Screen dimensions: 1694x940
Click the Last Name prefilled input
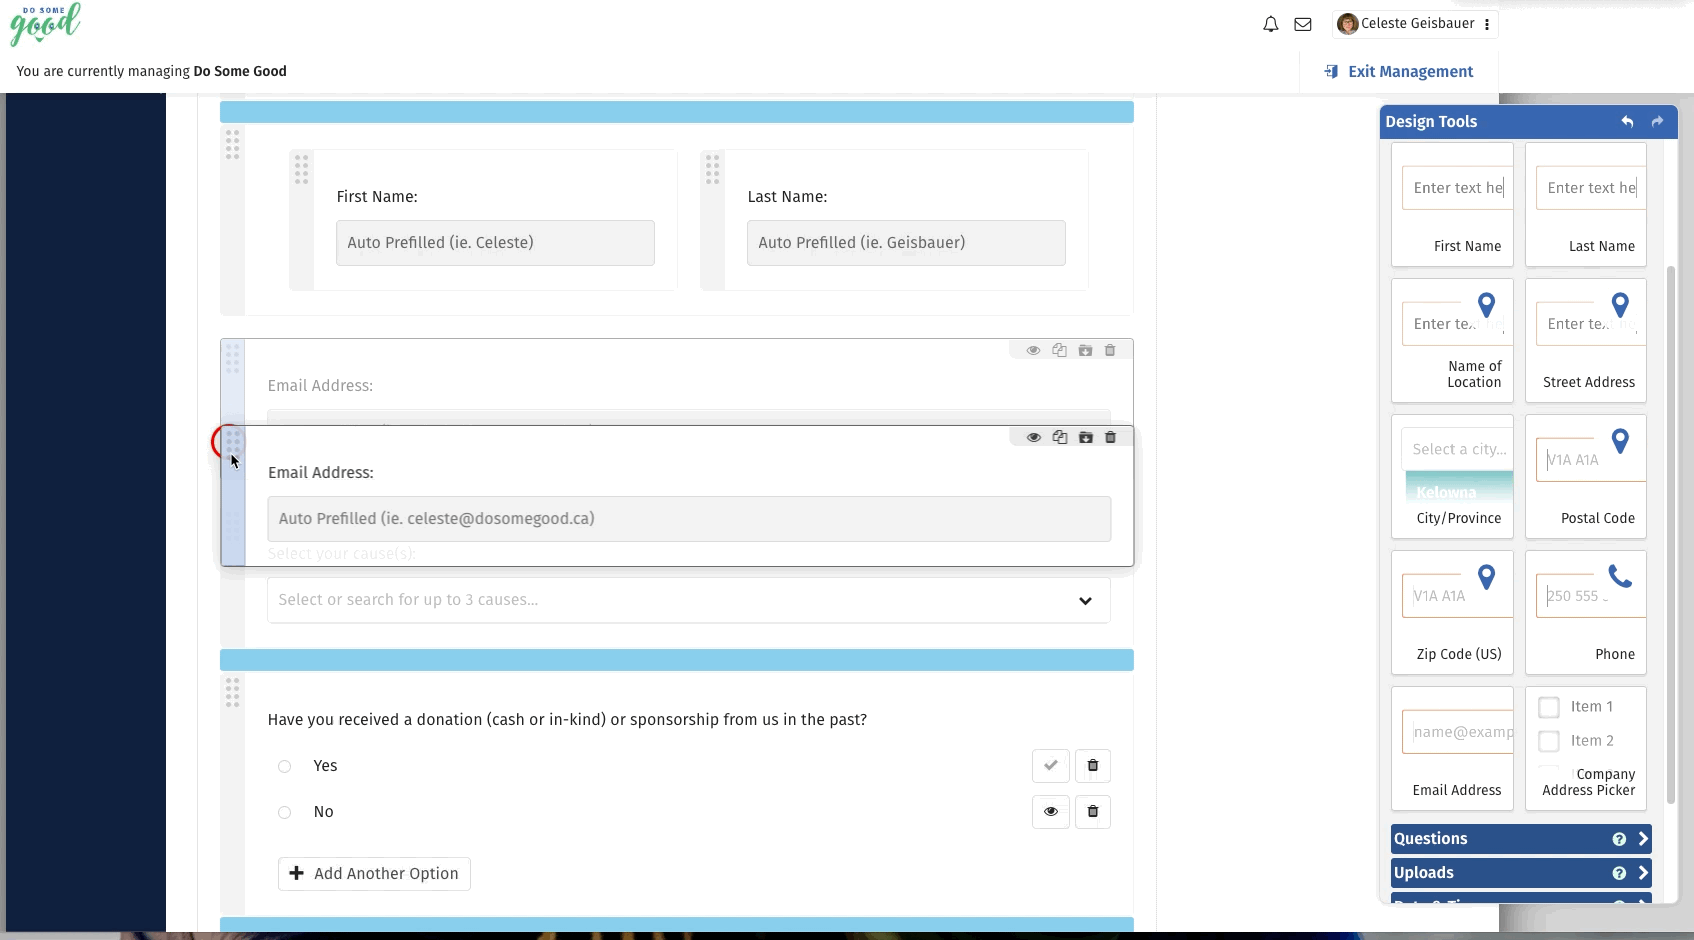(906, 243)
